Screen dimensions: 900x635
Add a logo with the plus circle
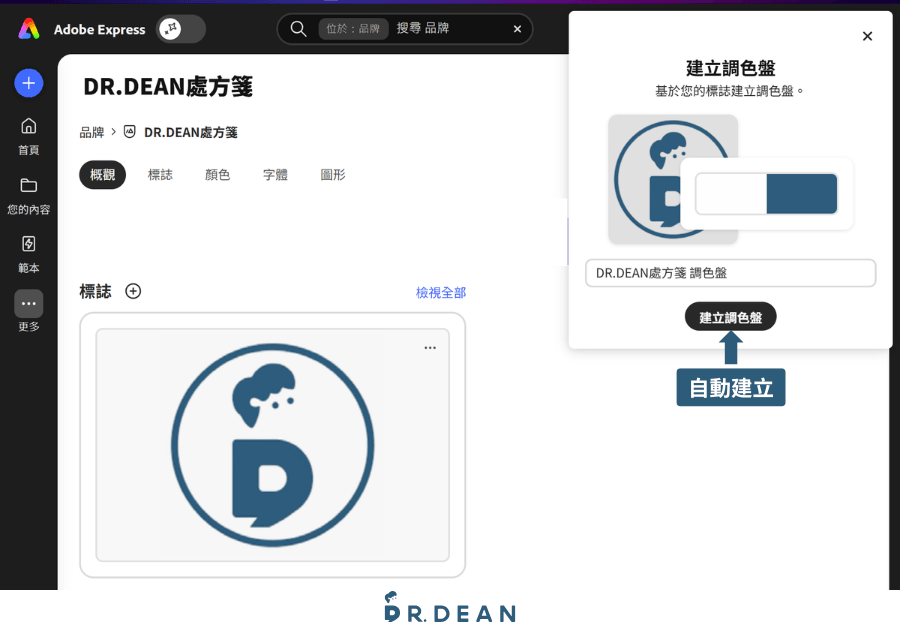(x=133, y=291)
